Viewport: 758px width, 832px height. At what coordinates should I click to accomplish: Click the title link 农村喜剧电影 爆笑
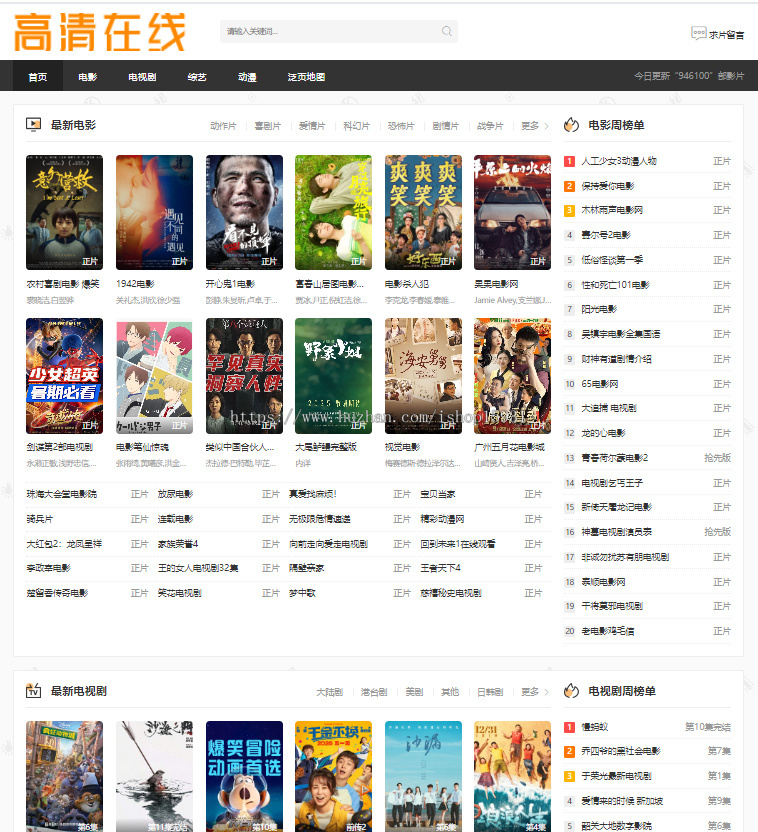pos(63,284)
